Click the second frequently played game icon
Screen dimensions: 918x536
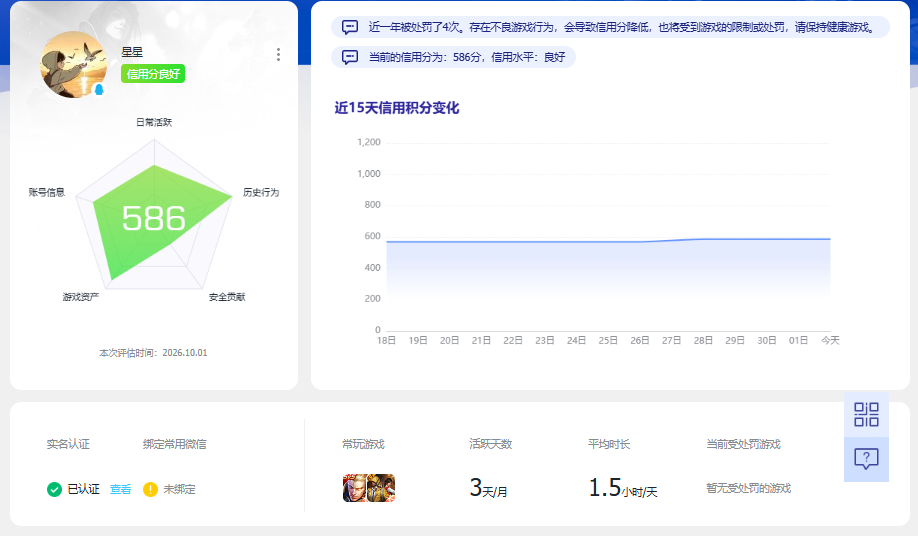pos(381,488)
